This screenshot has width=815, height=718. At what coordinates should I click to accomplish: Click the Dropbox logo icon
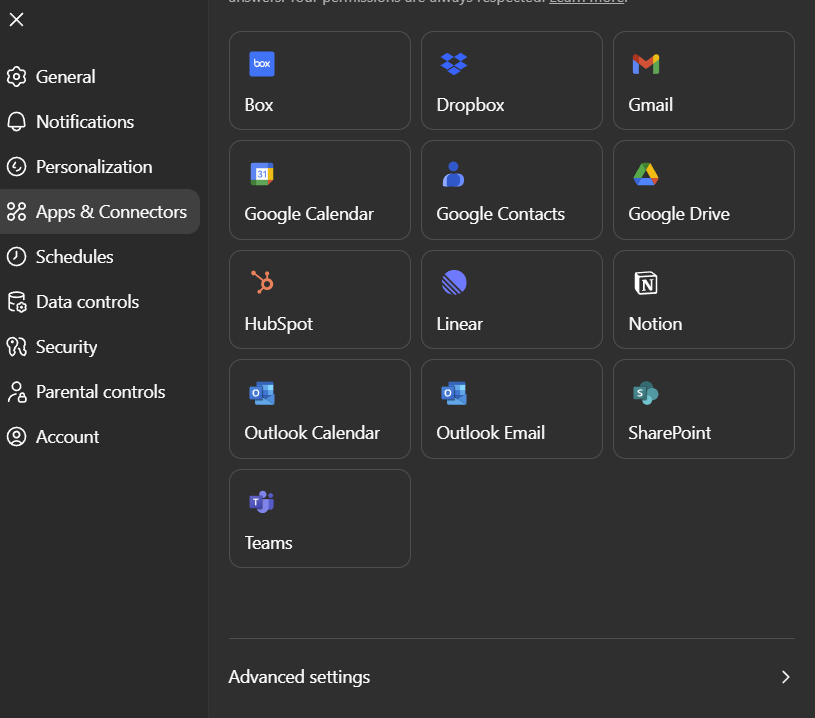(x=454, y=64)
